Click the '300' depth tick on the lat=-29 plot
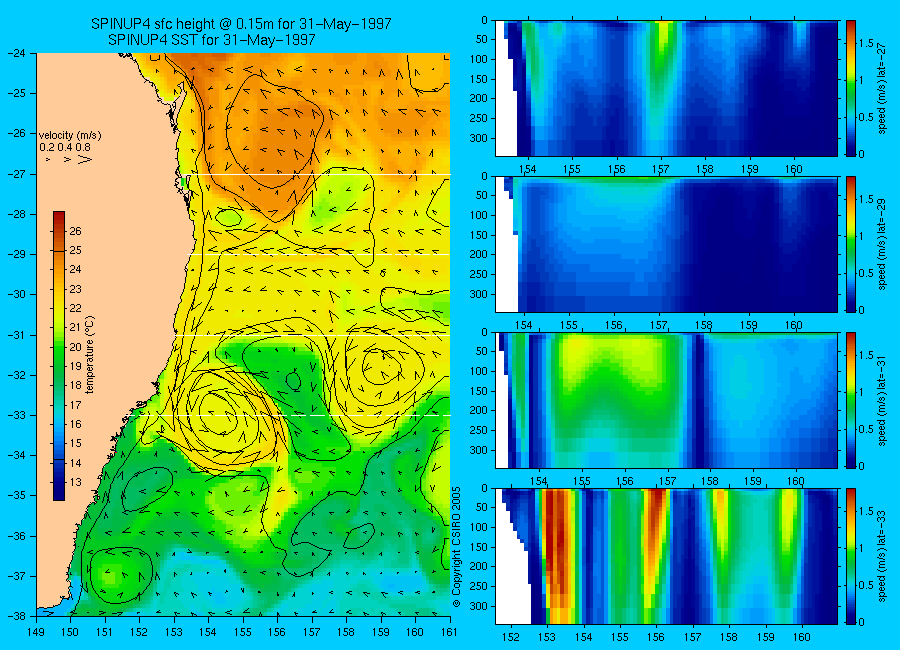The height and width of the screenshot is (650, 900). click(480, 294)
